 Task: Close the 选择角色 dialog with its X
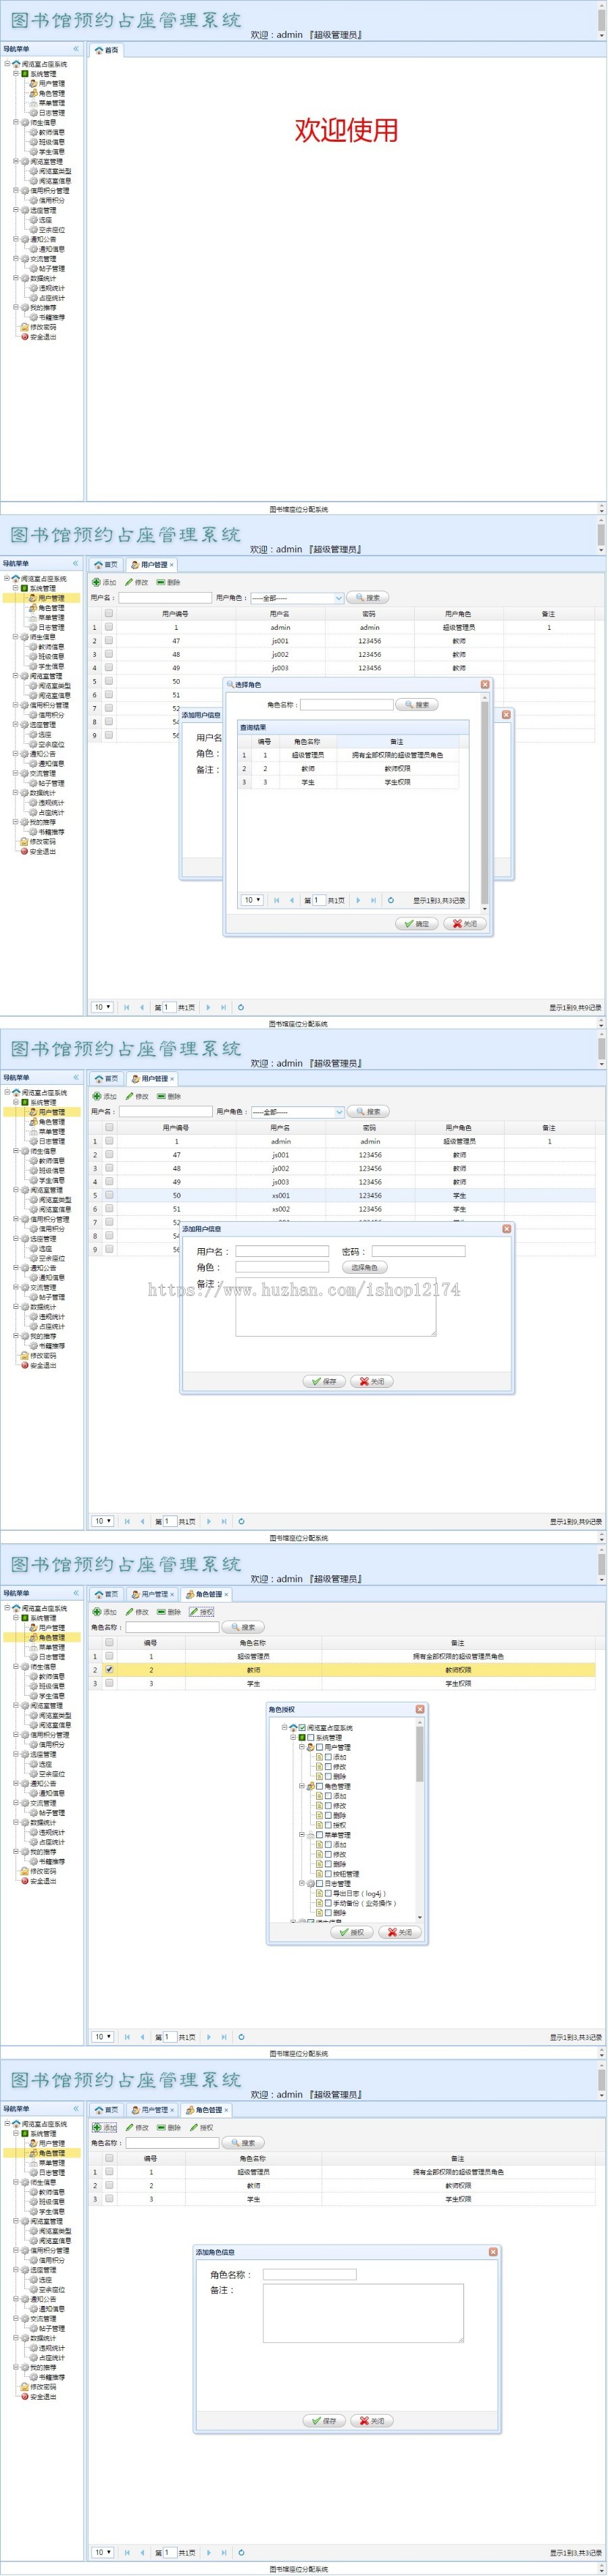point(485,685)
